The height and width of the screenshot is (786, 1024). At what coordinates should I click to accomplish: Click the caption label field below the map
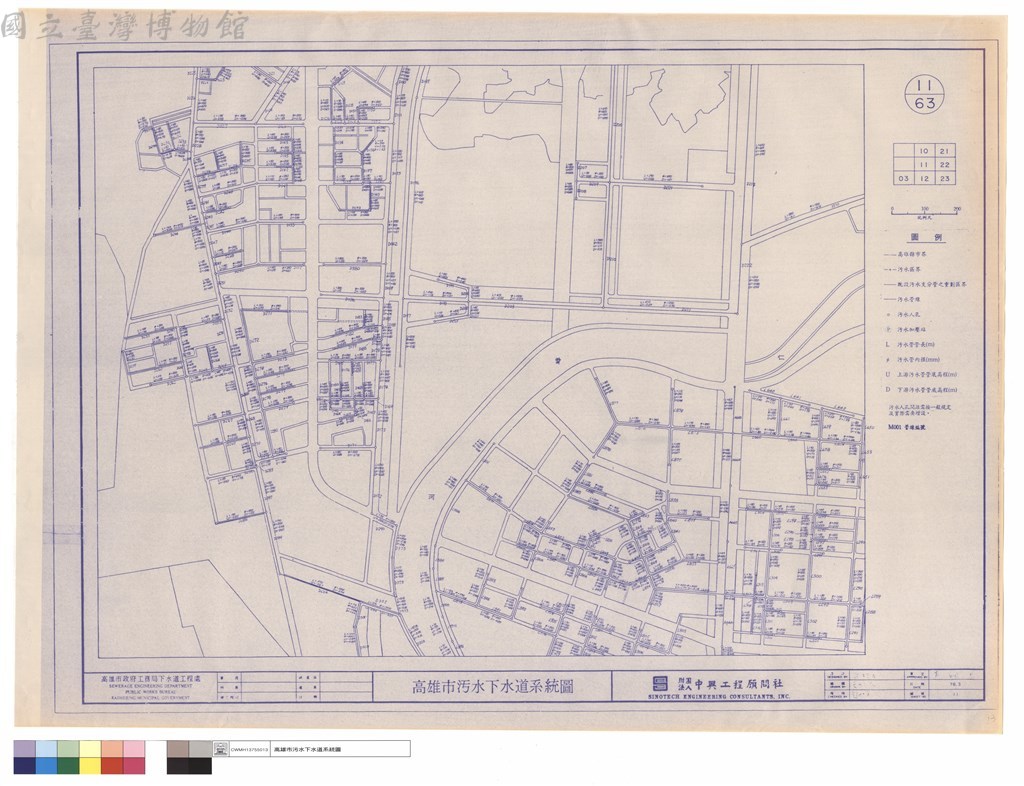click(340, 749)
